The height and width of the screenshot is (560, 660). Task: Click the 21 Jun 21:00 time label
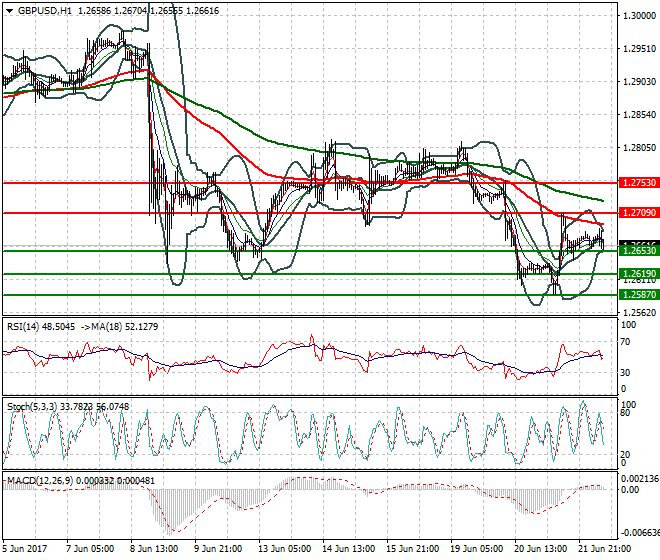point(604,549)
